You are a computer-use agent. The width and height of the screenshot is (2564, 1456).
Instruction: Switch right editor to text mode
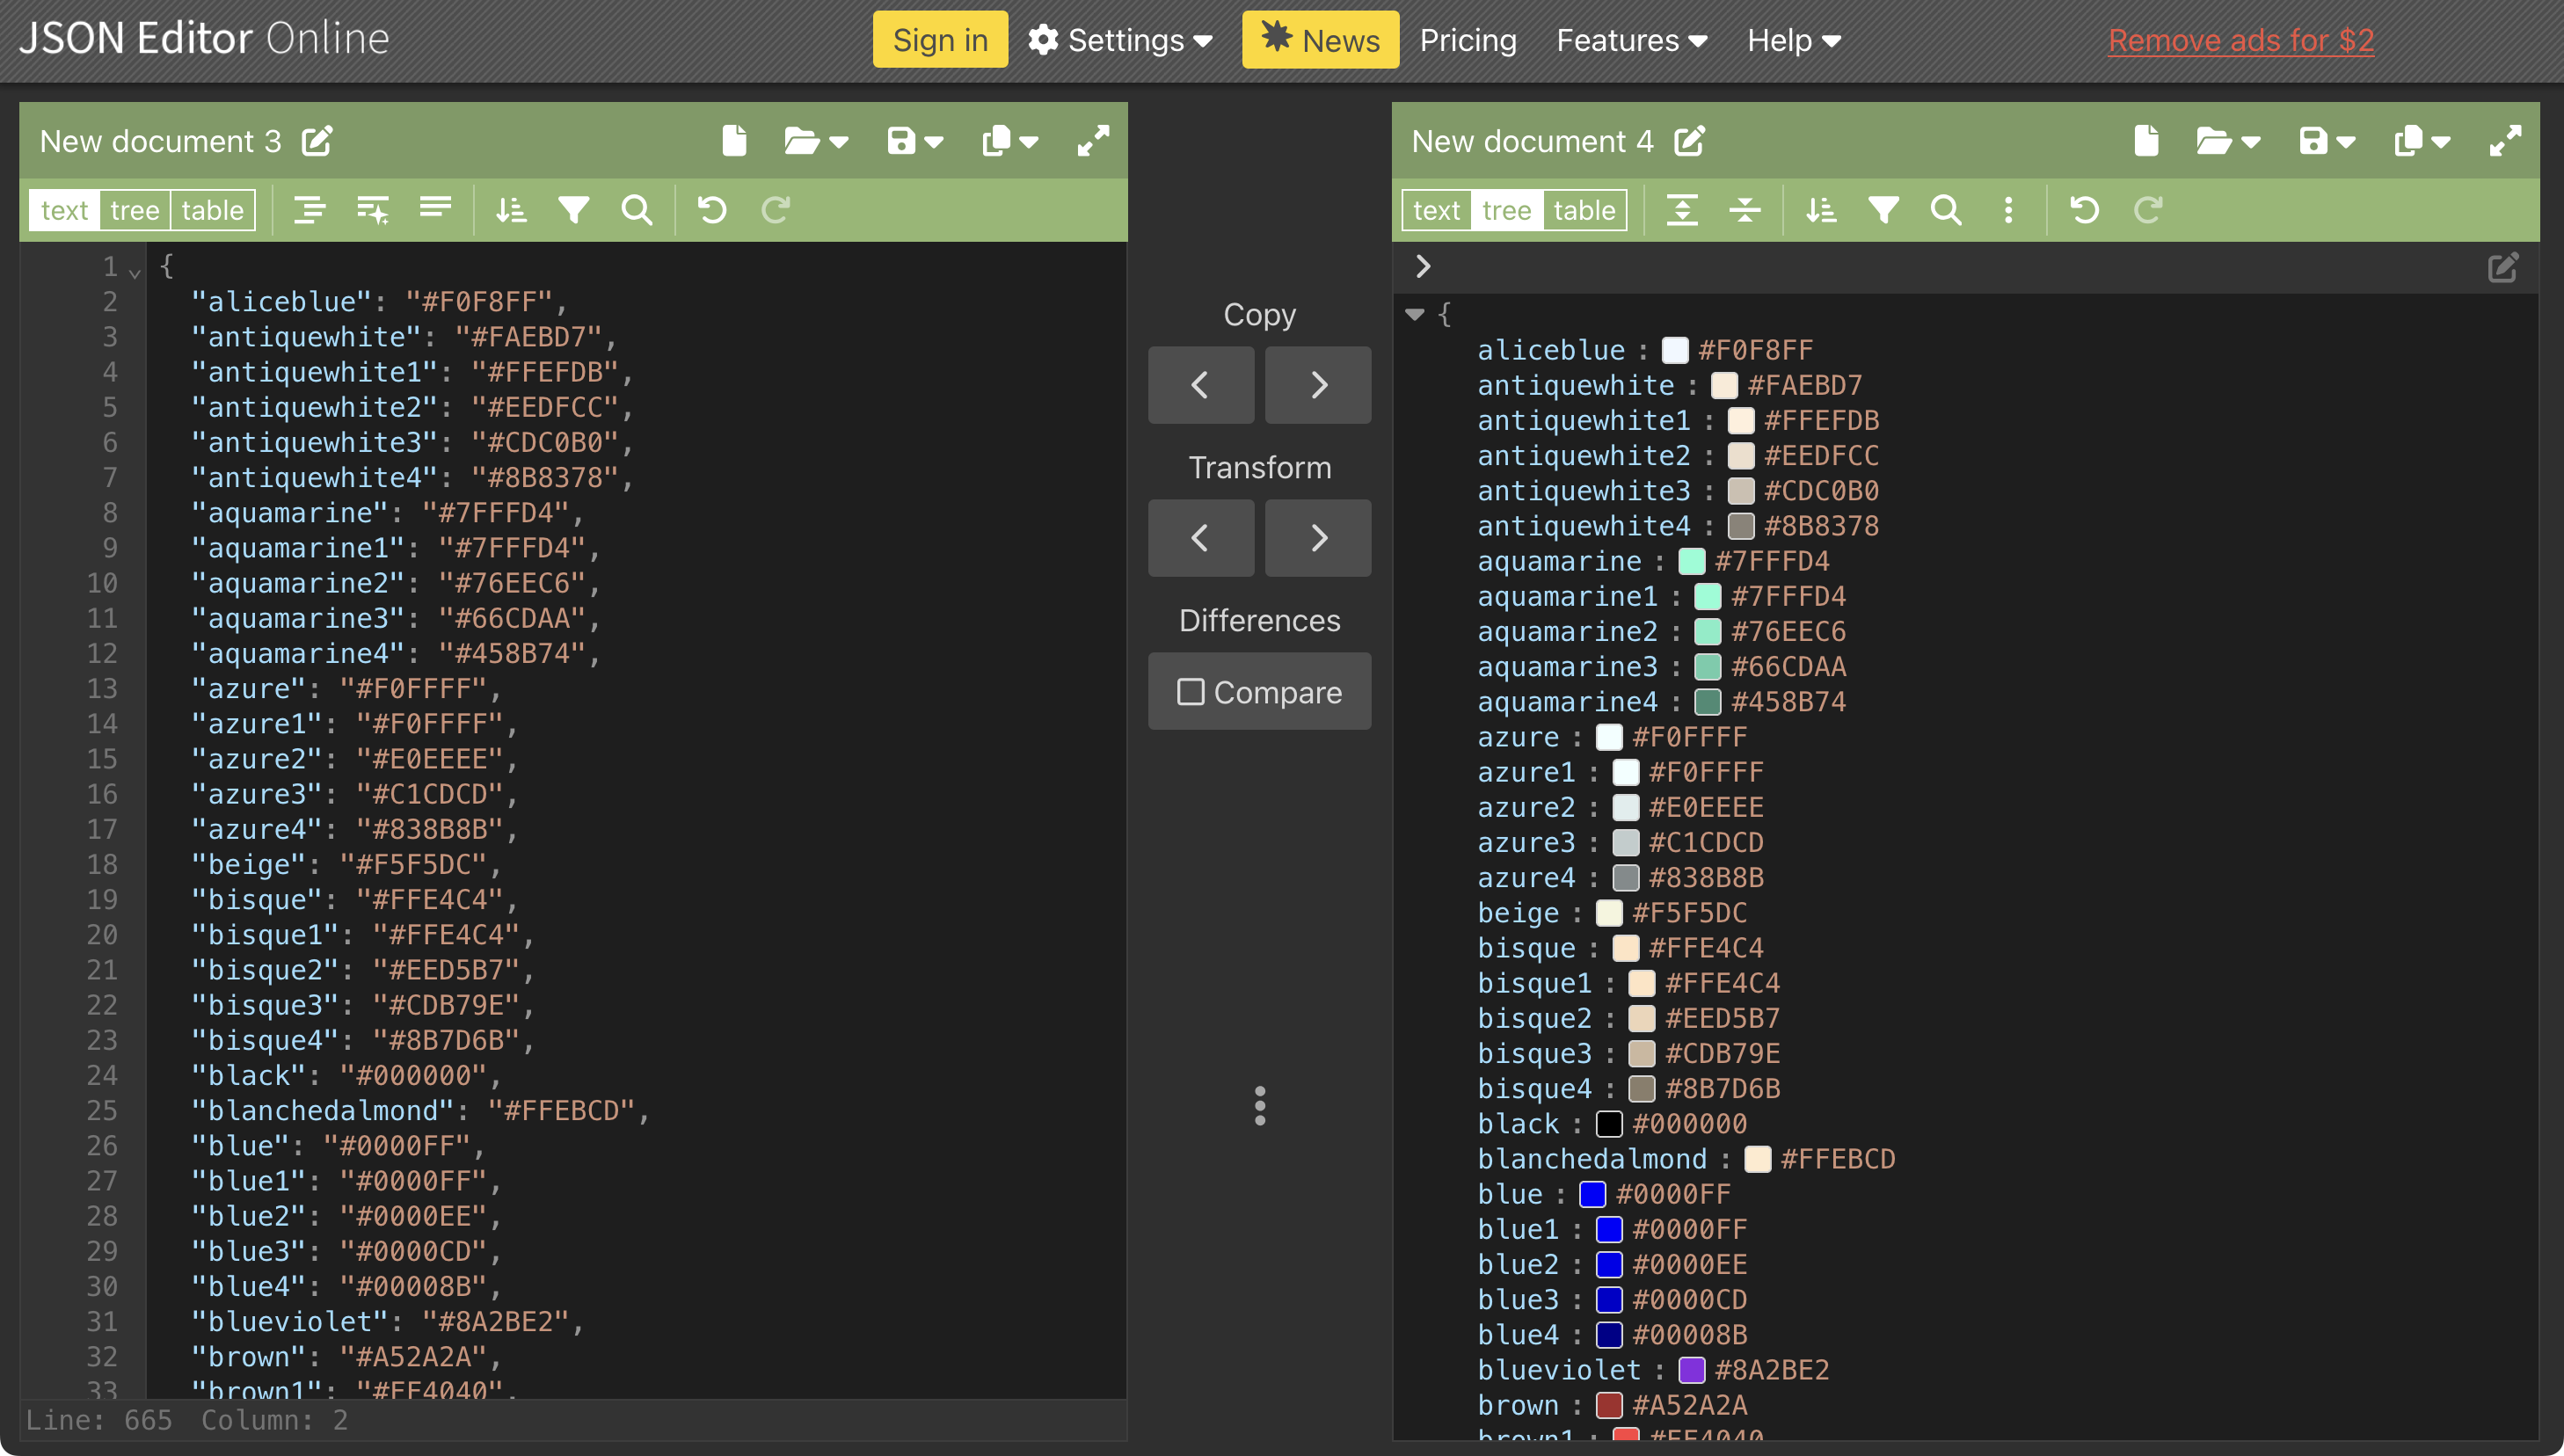pyautogui.click(x=1437, y=210)
